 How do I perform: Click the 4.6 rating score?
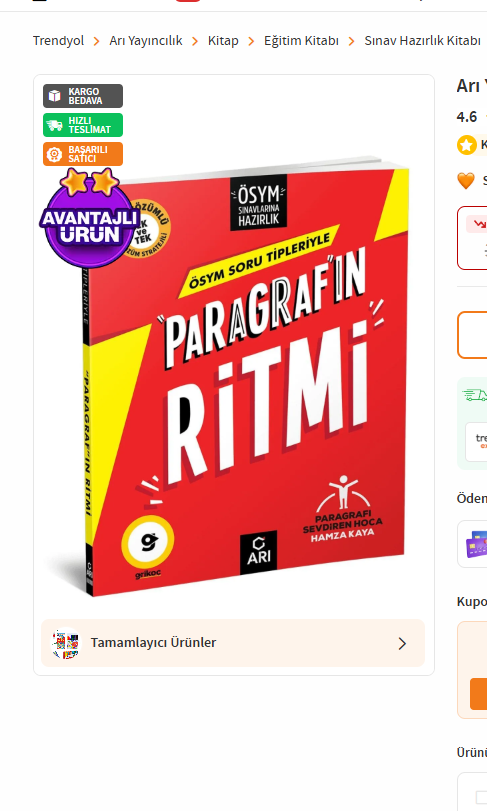click(467, 117)
